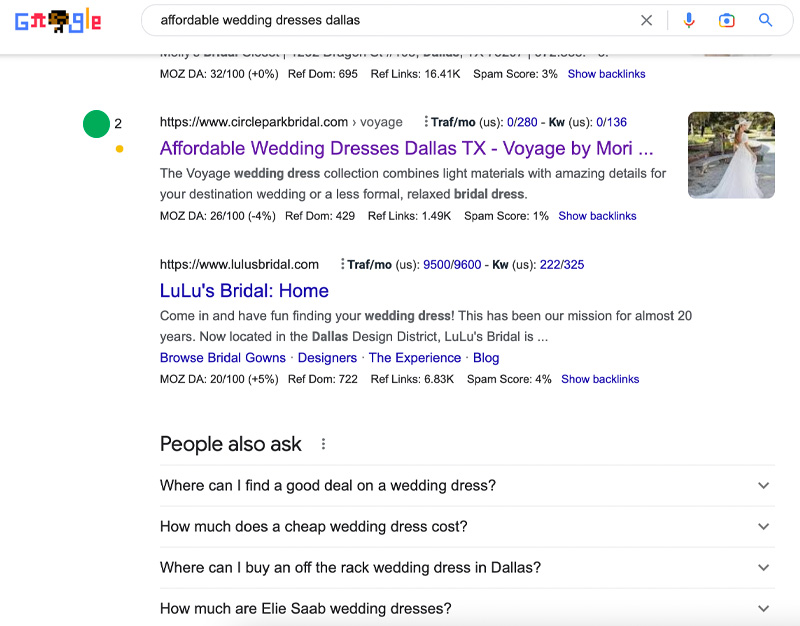Click the green circle rank indicator
800x626 pixels.
pos(96,124)
